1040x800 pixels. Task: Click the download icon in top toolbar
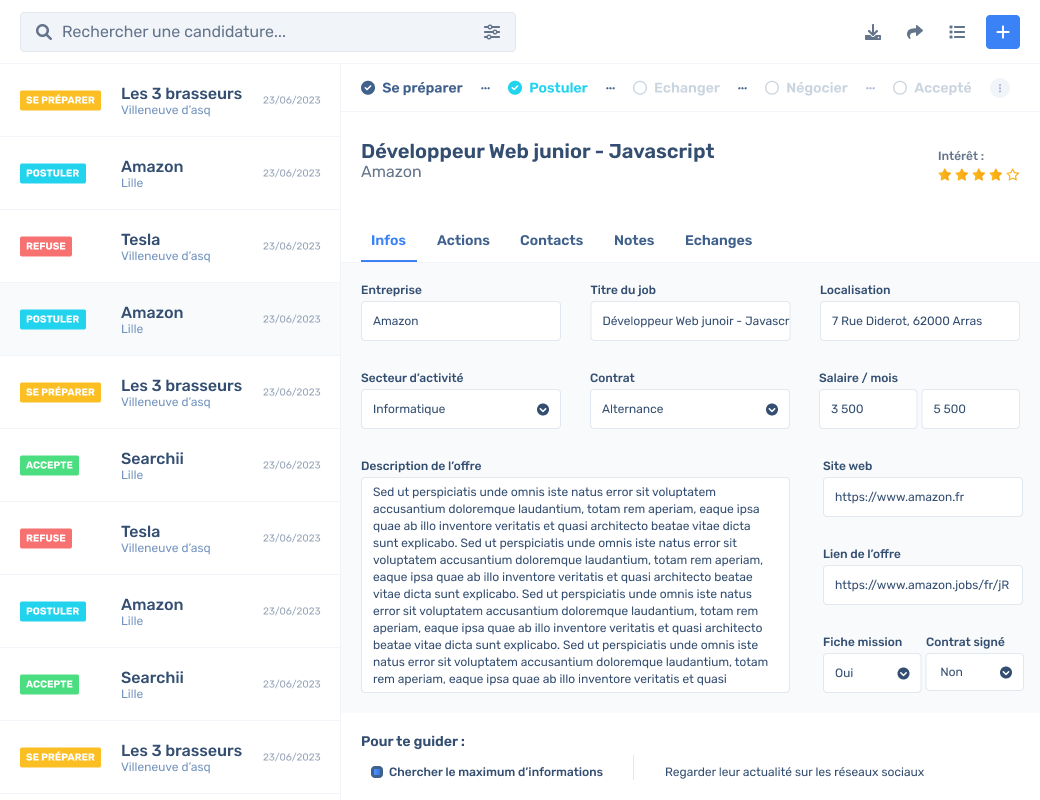[x=873, y=32]
